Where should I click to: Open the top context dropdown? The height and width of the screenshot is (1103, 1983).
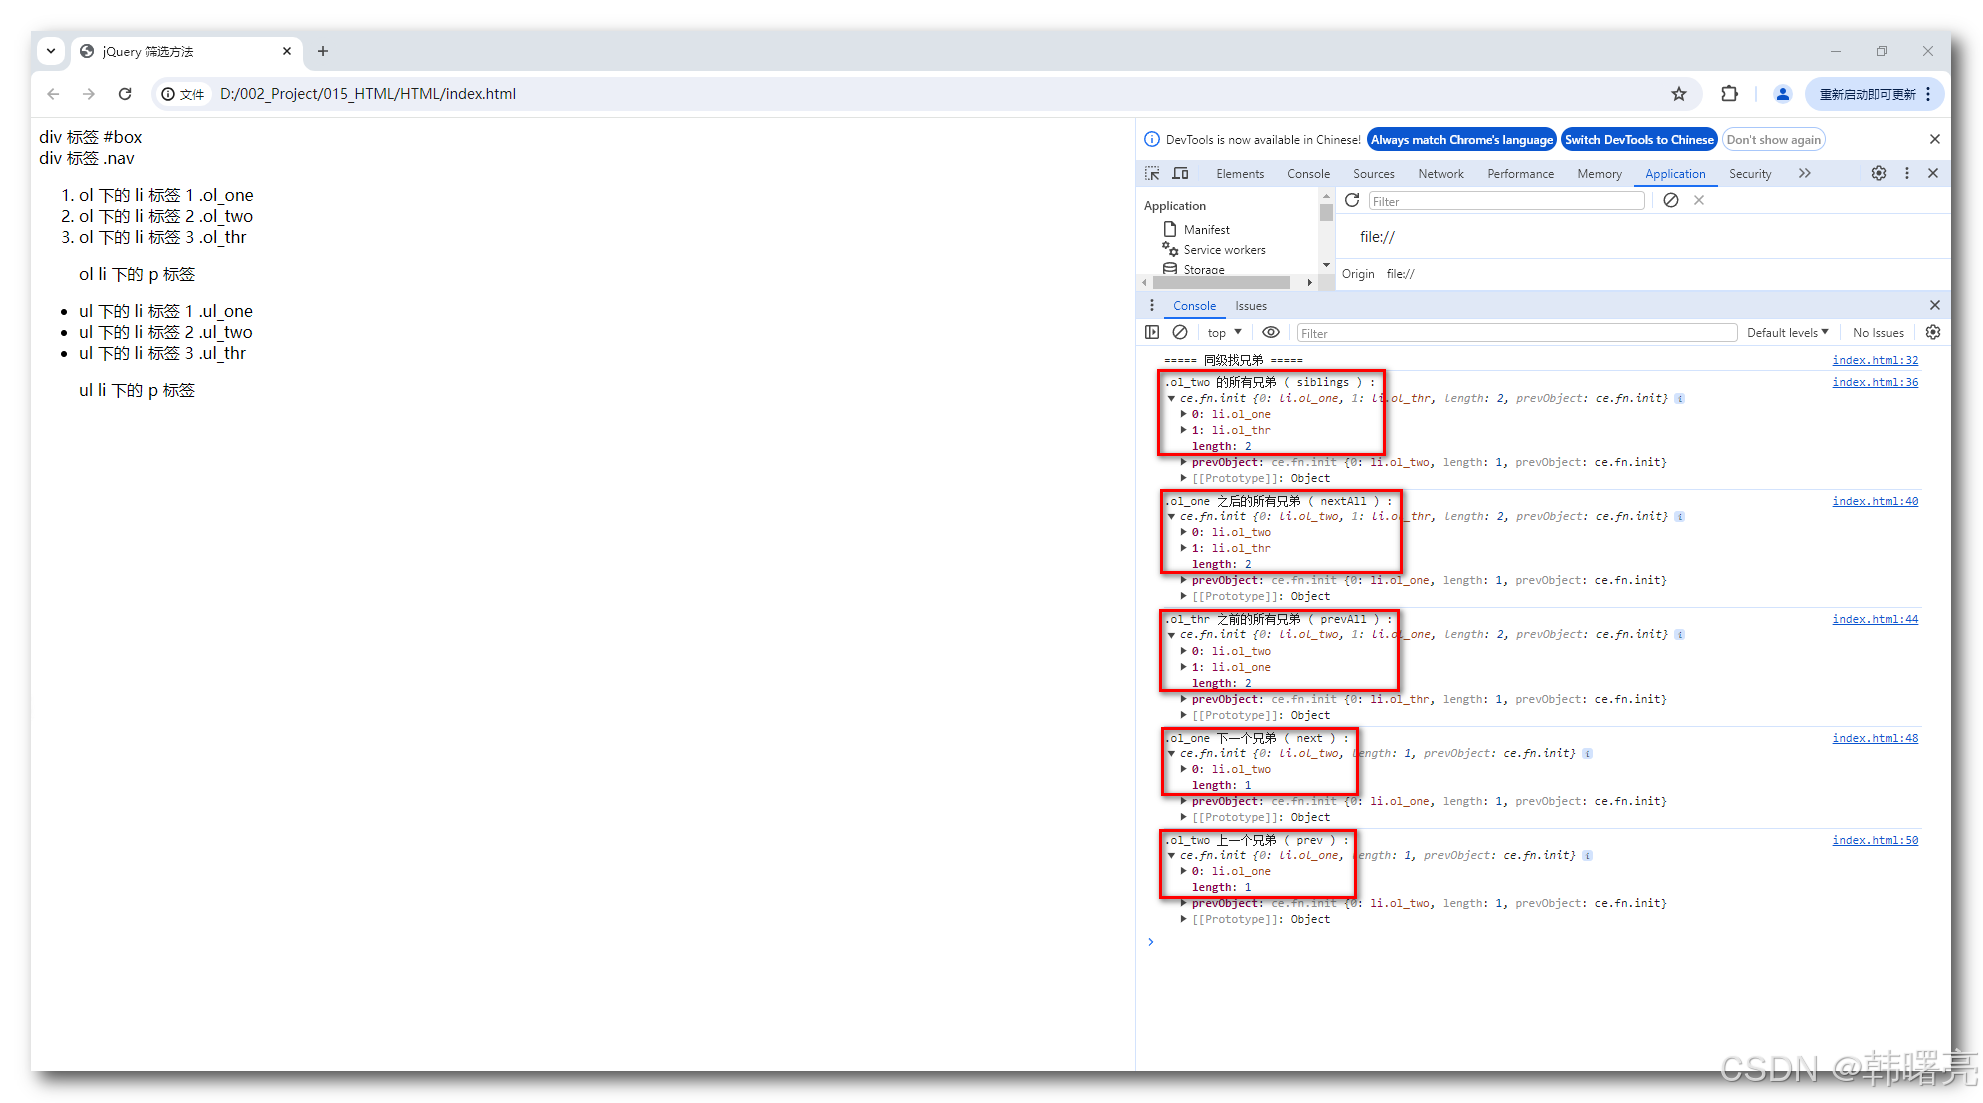pyautogui.click(x=1224, y=333)
